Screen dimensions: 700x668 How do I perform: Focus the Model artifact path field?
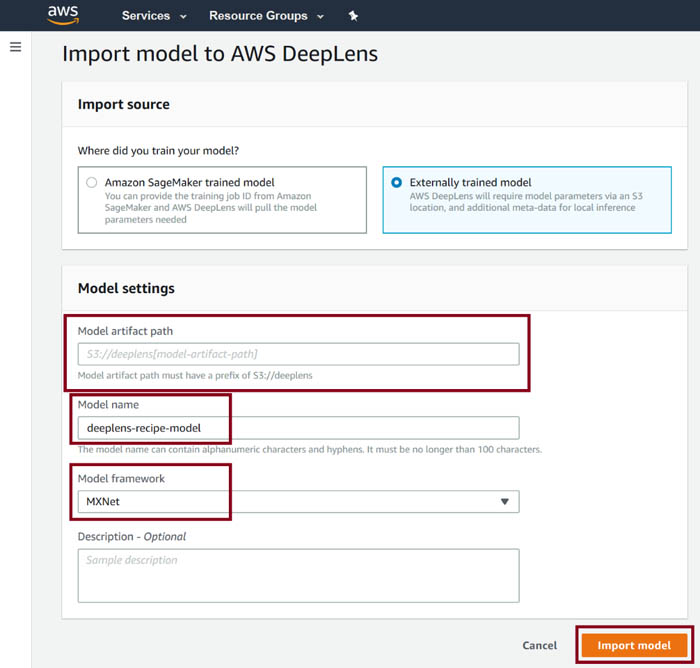pos(298,354)
